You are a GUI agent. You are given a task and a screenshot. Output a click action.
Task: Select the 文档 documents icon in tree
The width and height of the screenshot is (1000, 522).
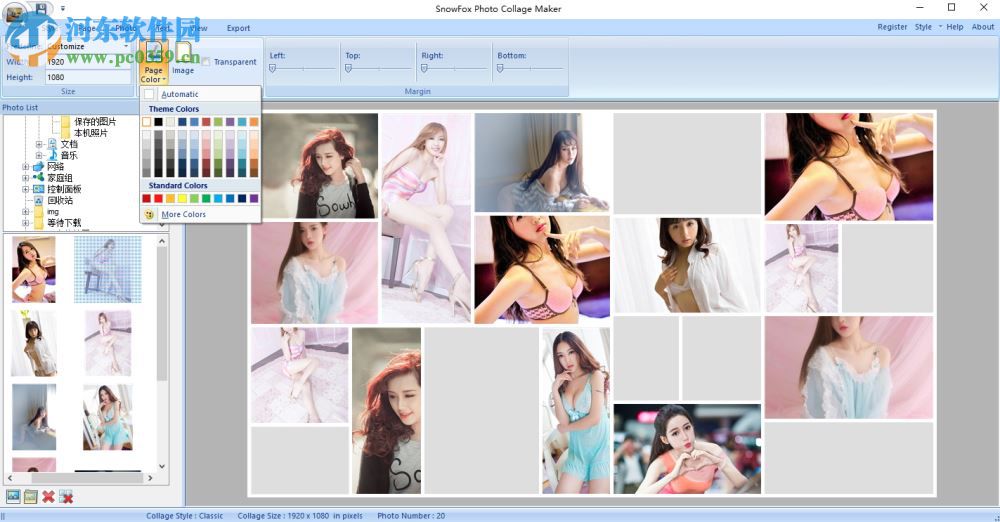(53, 144)
